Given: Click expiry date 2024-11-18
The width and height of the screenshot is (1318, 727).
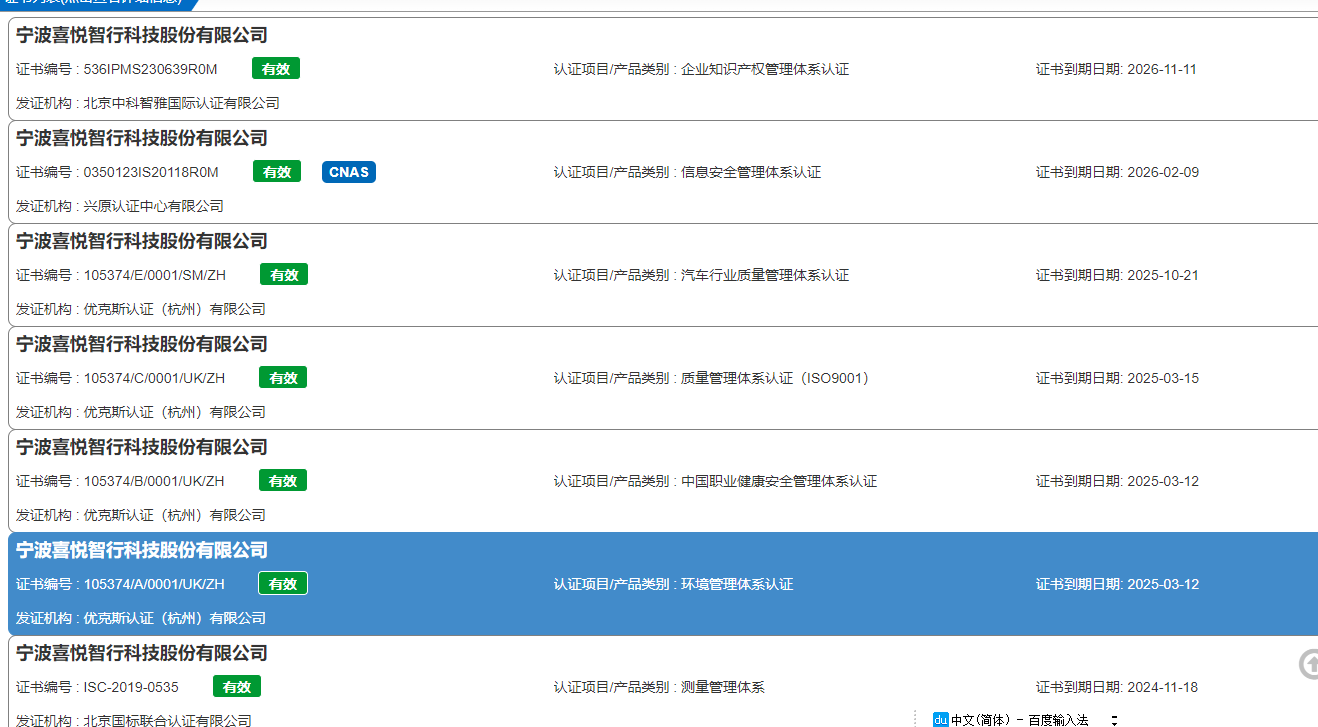Looking at the screenshot, I should (1162, 687).
